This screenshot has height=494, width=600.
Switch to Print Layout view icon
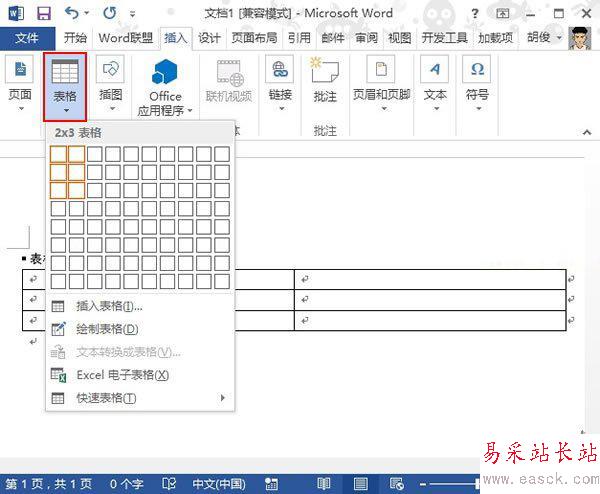click(360, 484)
